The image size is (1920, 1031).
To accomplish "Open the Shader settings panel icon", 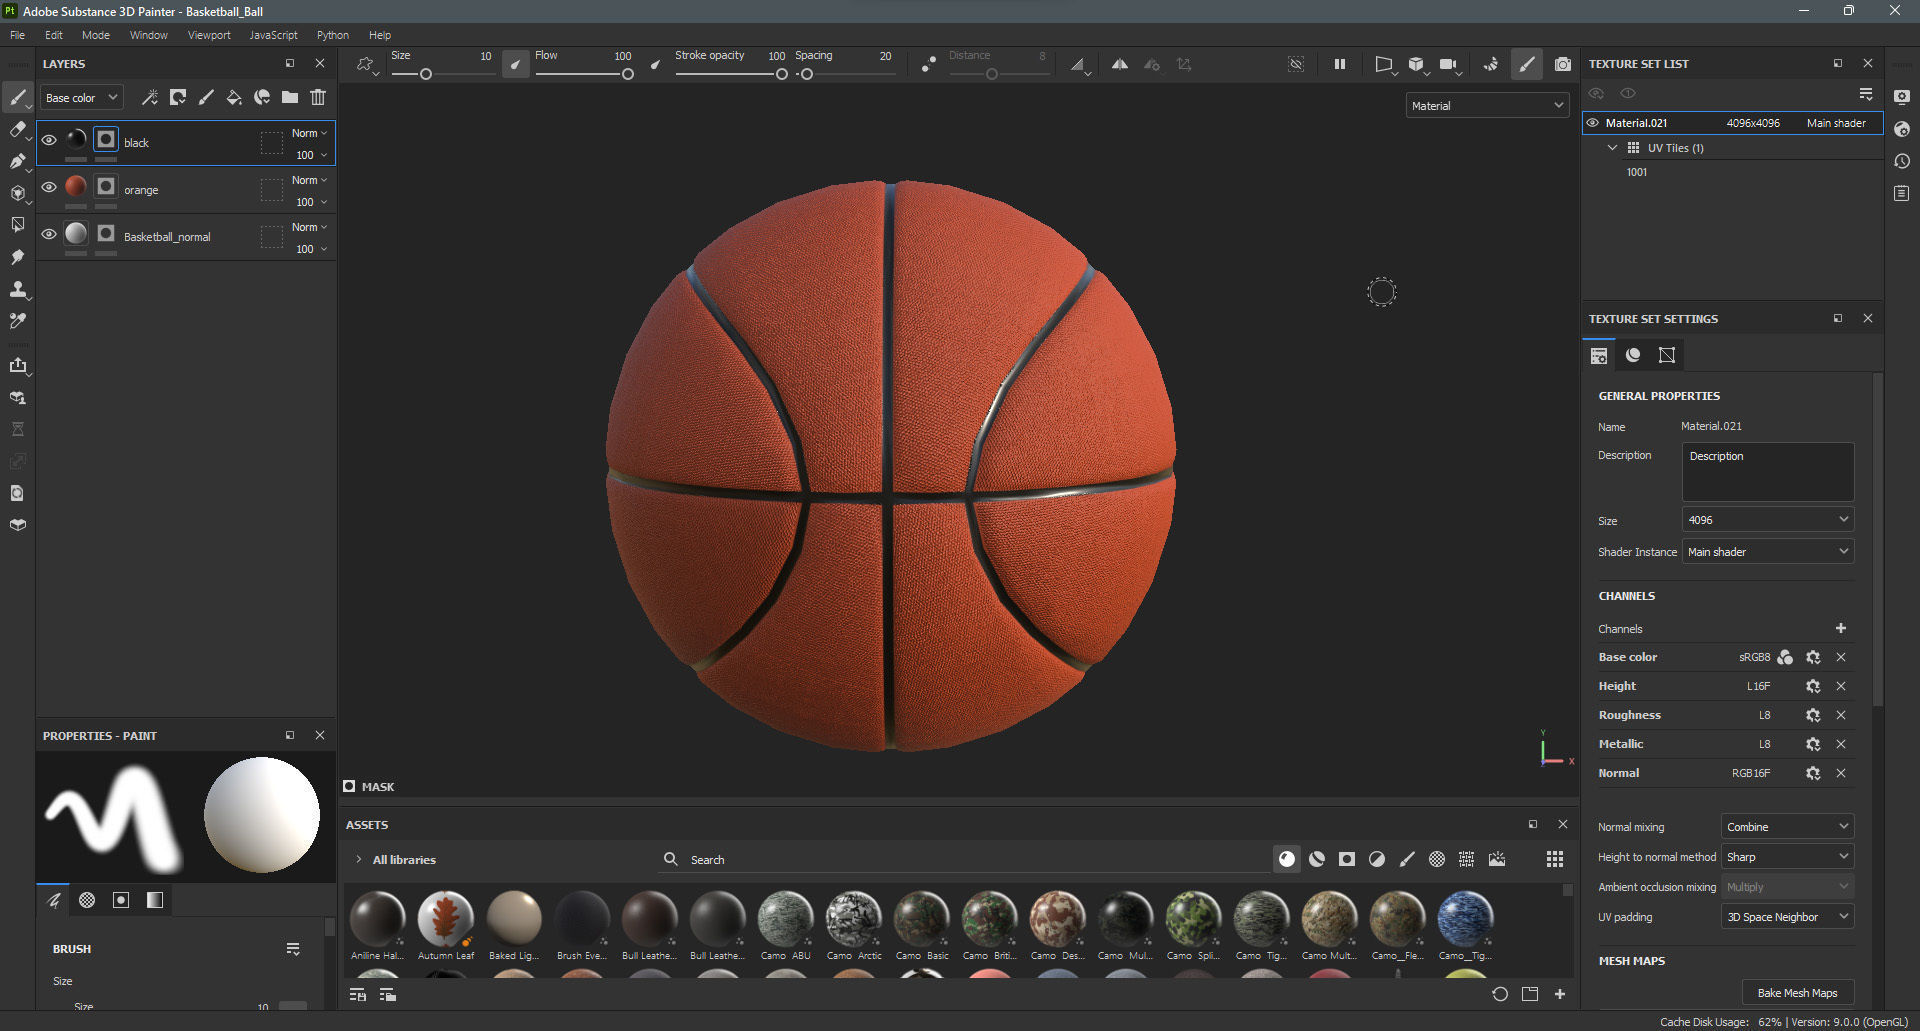I will [x=1902, y=129].
